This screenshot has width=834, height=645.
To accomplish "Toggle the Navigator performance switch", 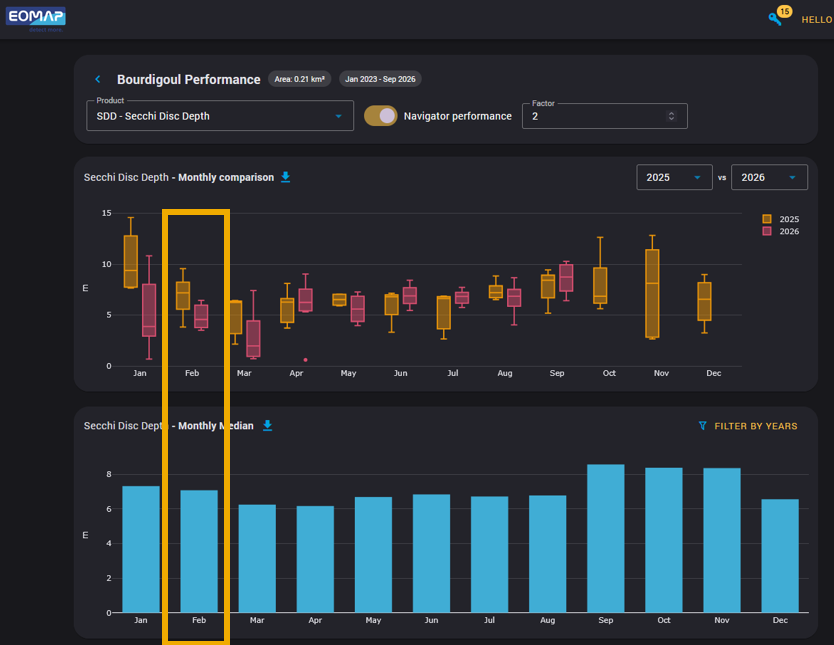I will (x=380, y=116).
